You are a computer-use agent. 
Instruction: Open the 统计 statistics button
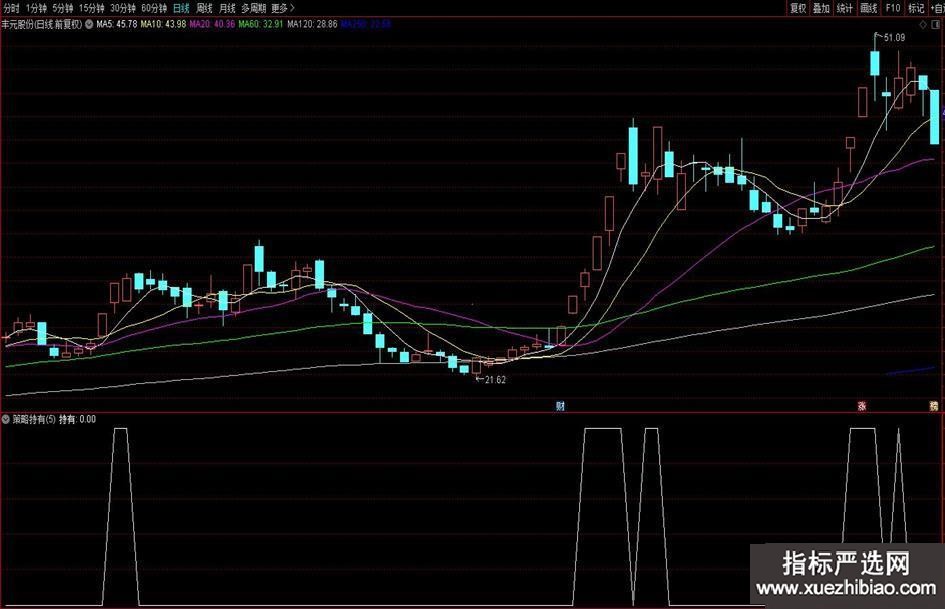tap(846, 8)
